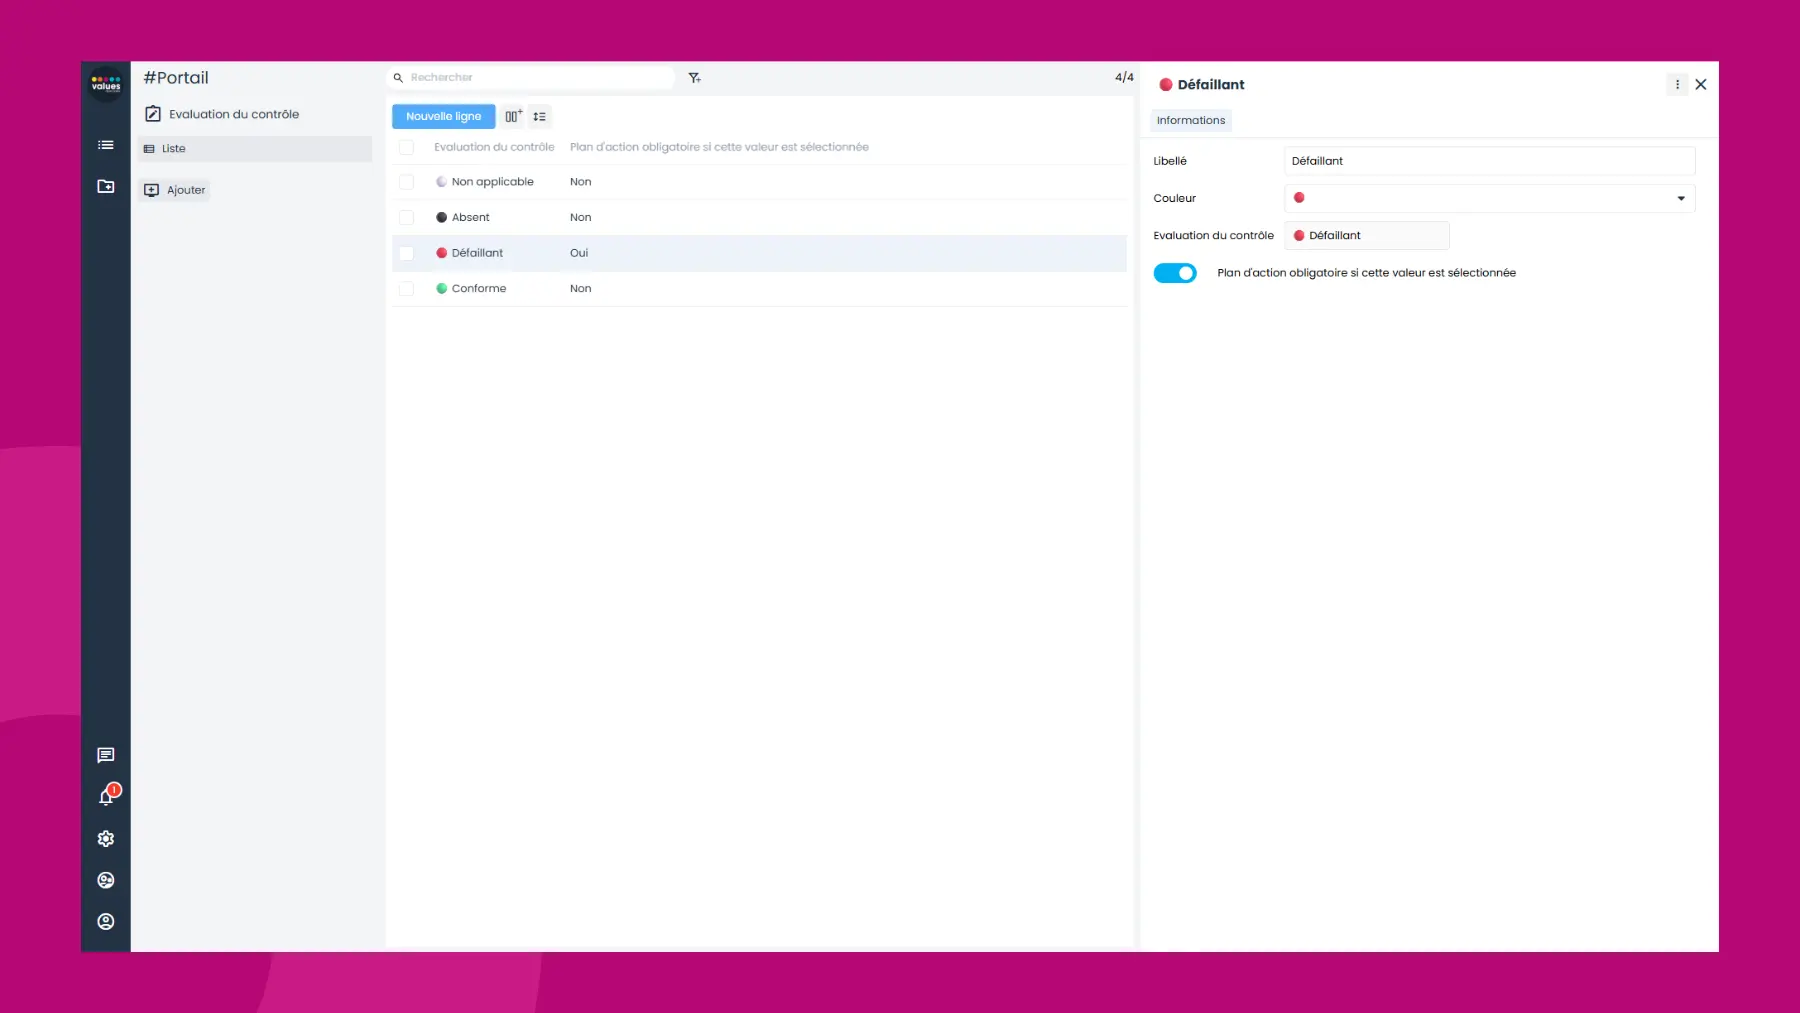Click the add column icon next to Nouvelle ligne
Screen dimensions: 1800x1013
[512, 116]
